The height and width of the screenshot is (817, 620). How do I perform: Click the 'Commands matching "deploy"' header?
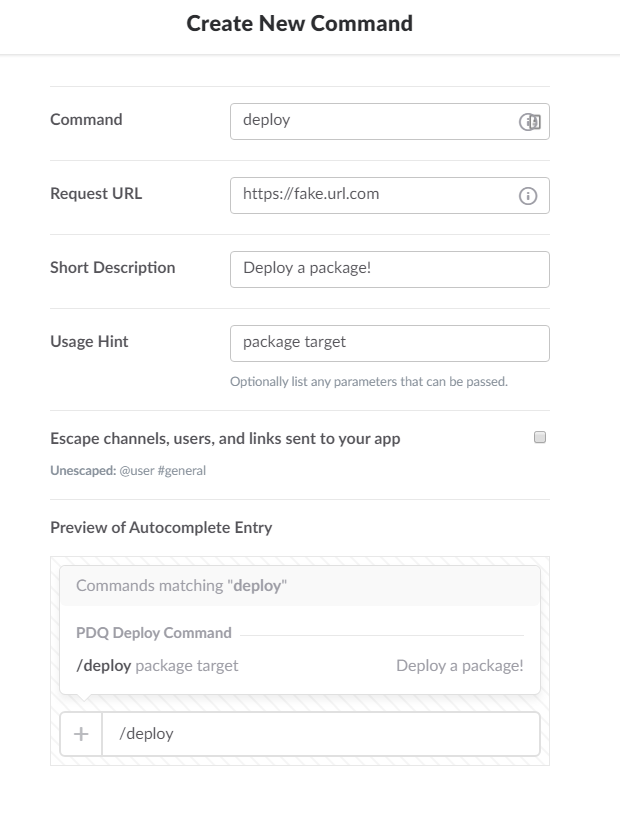[x=181, y=586]
